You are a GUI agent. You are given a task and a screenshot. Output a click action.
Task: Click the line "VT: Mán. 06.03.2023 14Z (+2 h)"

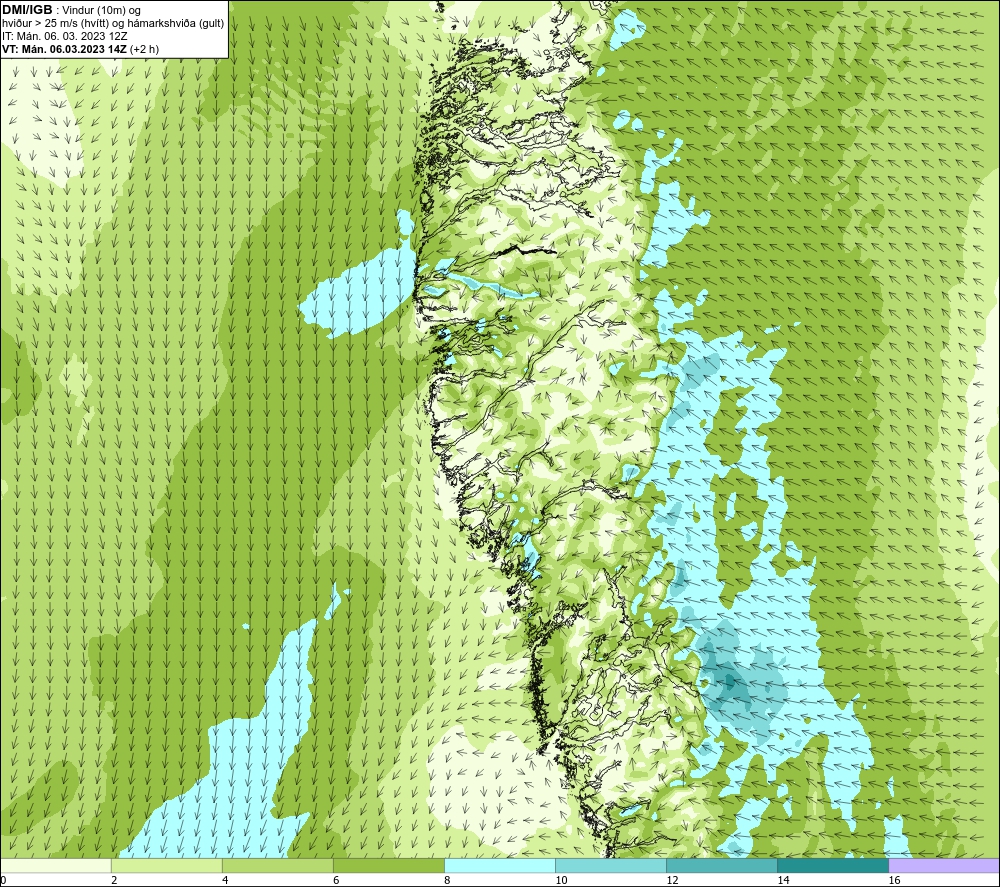pos(80,49)
